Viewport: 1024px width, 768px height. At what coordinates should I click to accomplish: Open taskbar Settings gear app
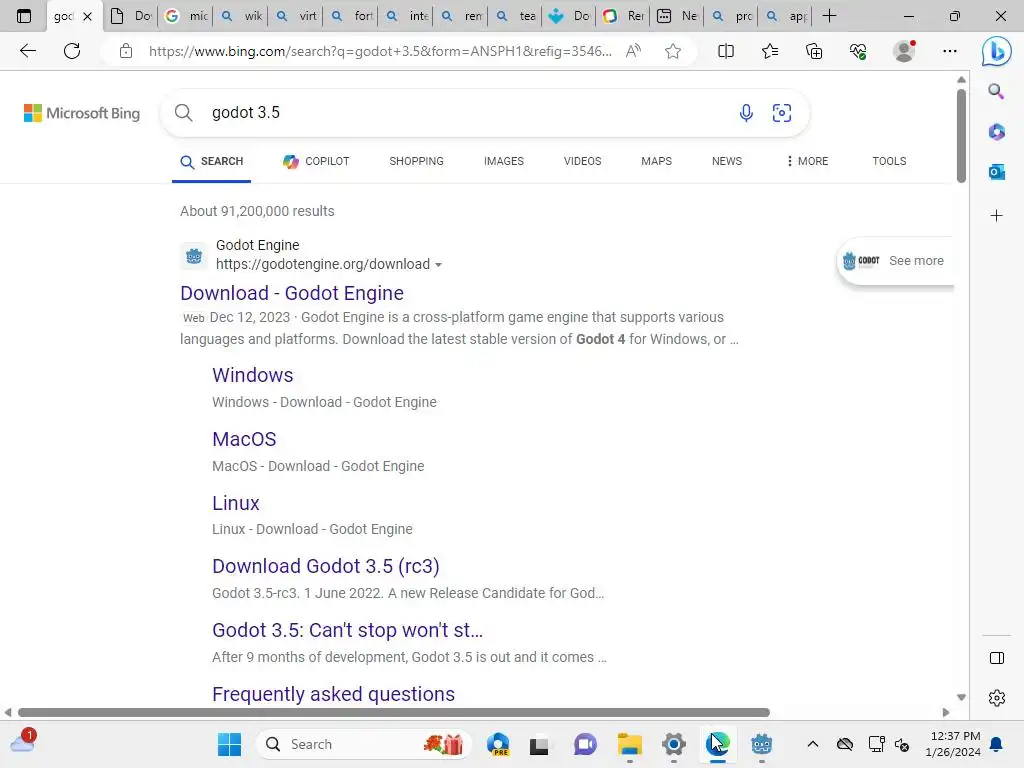coord(673,744)
